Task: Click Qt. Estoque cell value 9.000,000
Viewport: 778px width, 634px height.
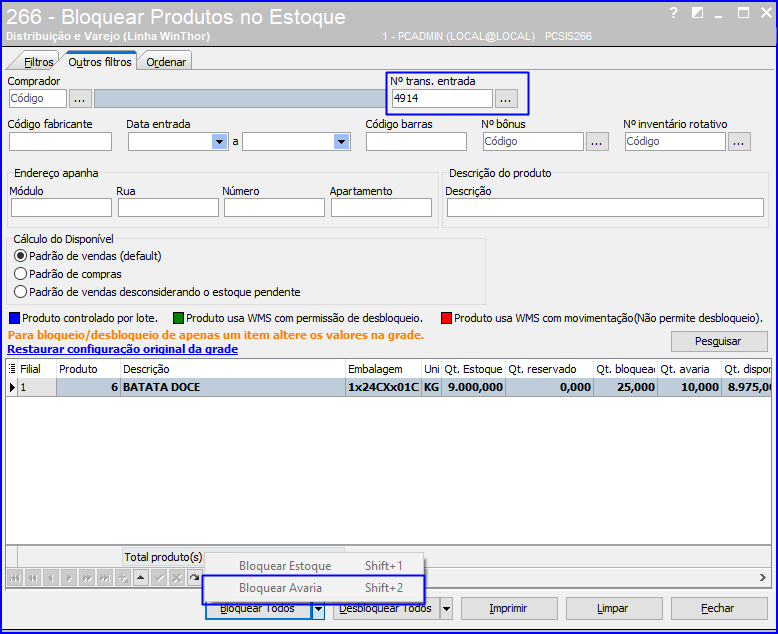Action: tap(473, 387)
